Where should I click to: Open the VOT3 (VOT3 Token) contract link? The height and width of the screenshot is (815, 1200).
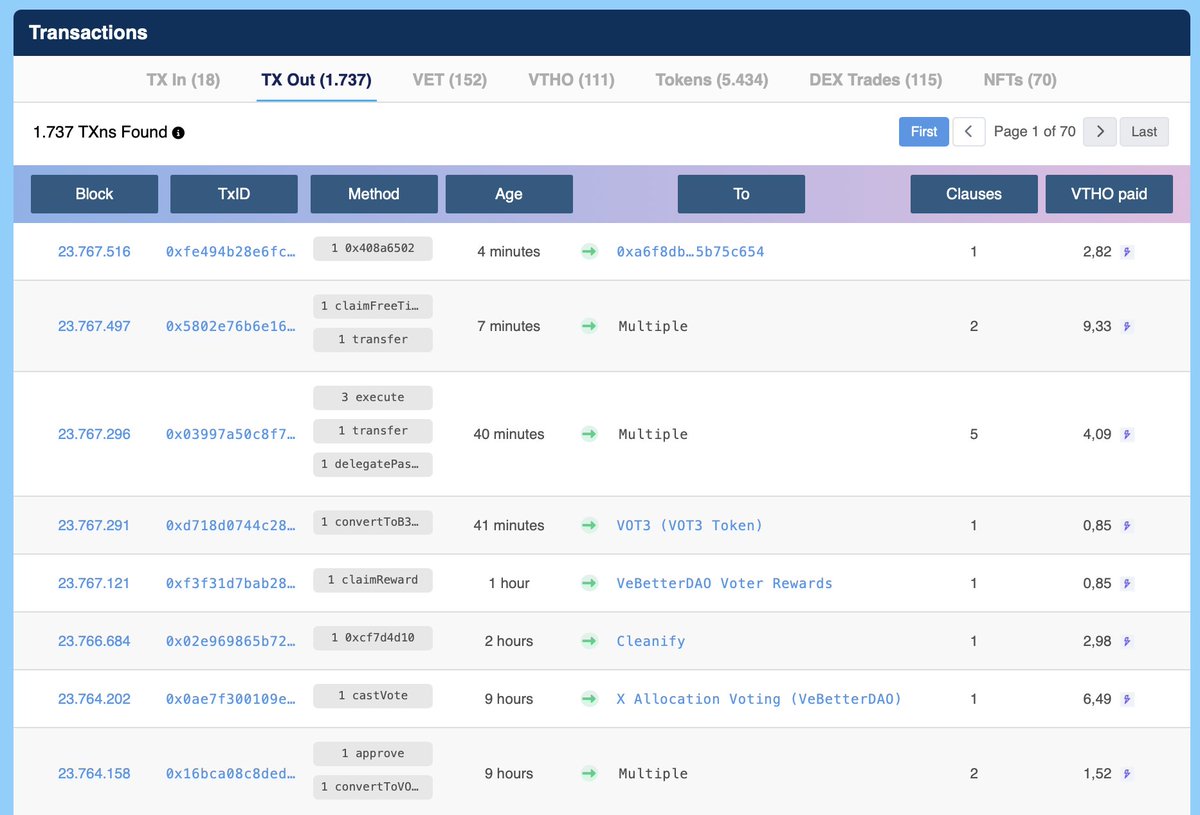point(690,525)
